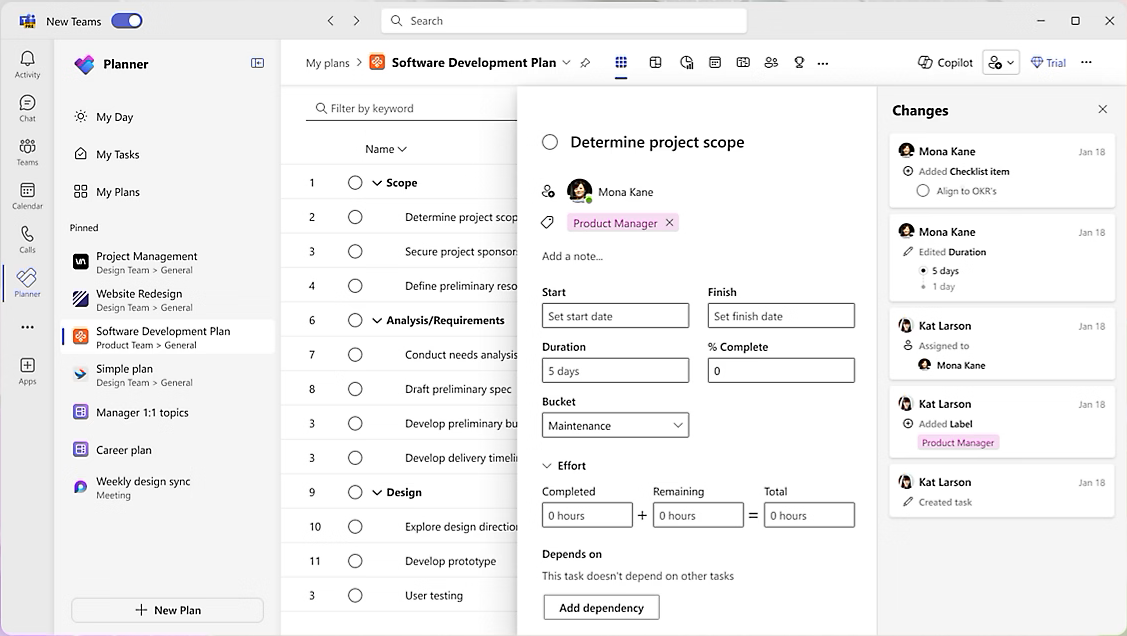Open Manager 1:1 topics pinned plan
Screen dimensions: 1127x636
click(168, 413)
